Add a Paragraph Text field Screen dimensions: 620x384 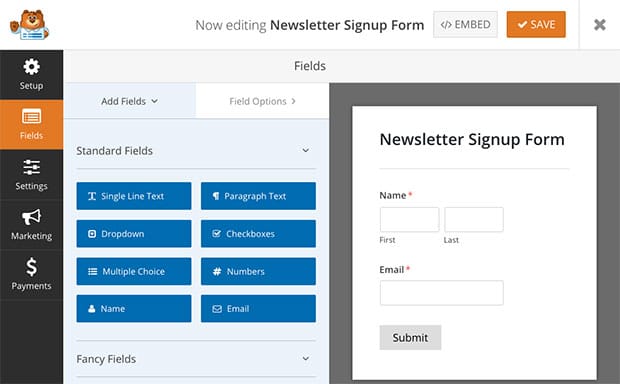coord(258,196)
